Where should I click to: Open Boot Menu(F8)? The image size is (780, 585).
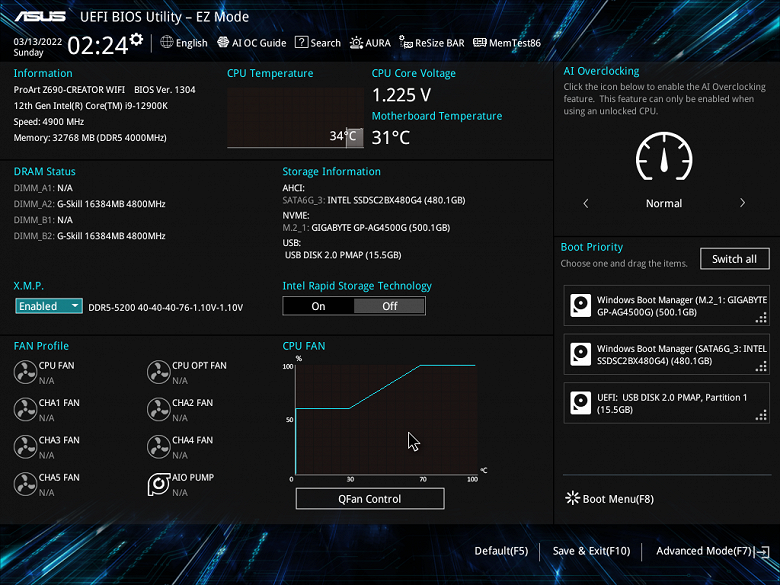(610, 498)
